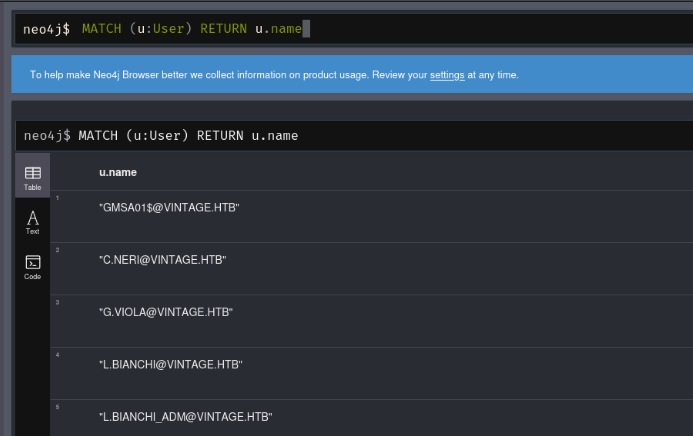
Task: Select the L.BIANCHI@VINTAGE.HTB result cell
Action: tap(171, 364)
